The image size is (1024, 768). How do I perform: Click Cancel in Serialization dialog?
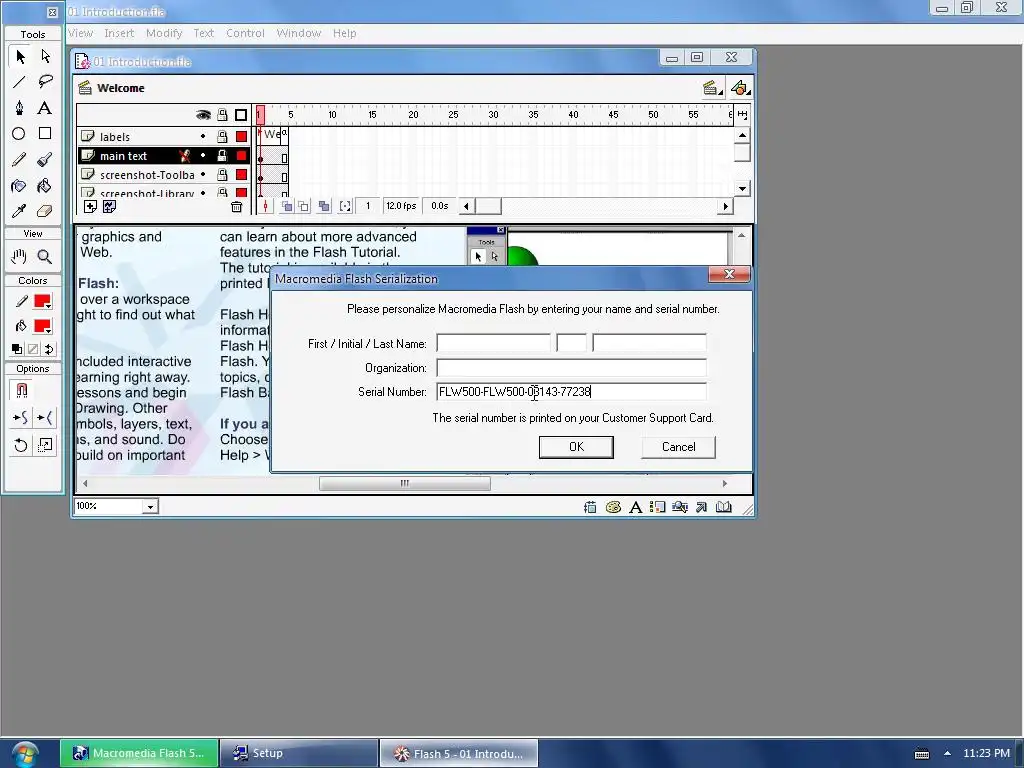tap(679, 447)
